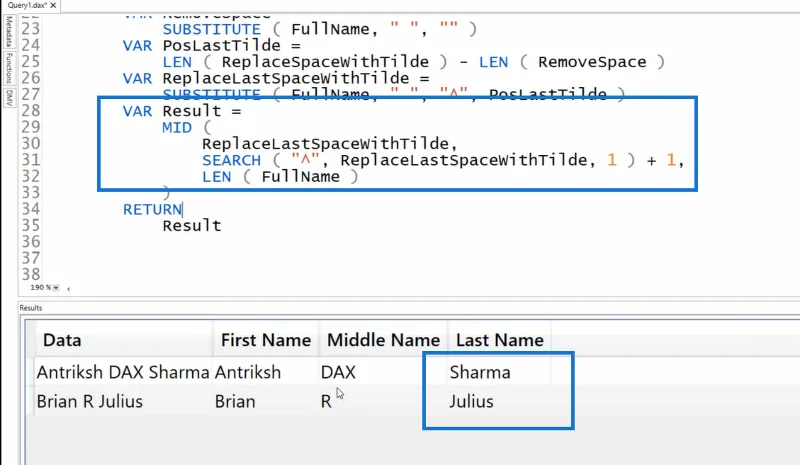Sort by the Last Name column header
This screenshot has width=800, height=465.
(x=499, y=340)
